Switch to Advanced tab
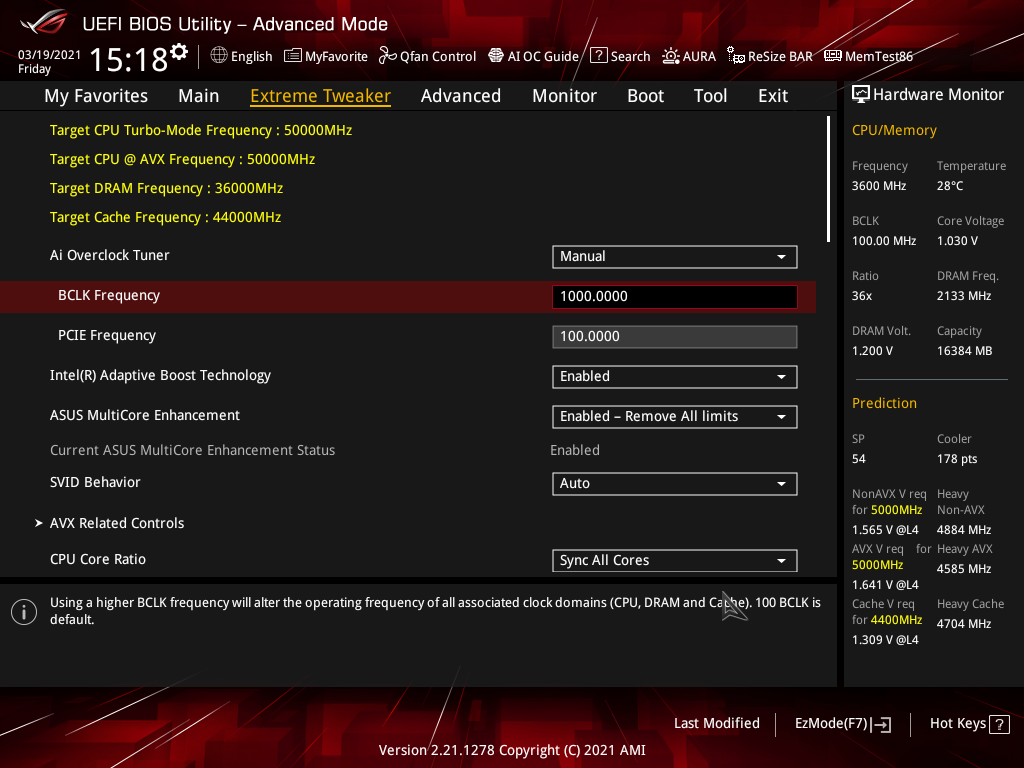This screenshot has width=1024, height=768. tap(461, 96)
